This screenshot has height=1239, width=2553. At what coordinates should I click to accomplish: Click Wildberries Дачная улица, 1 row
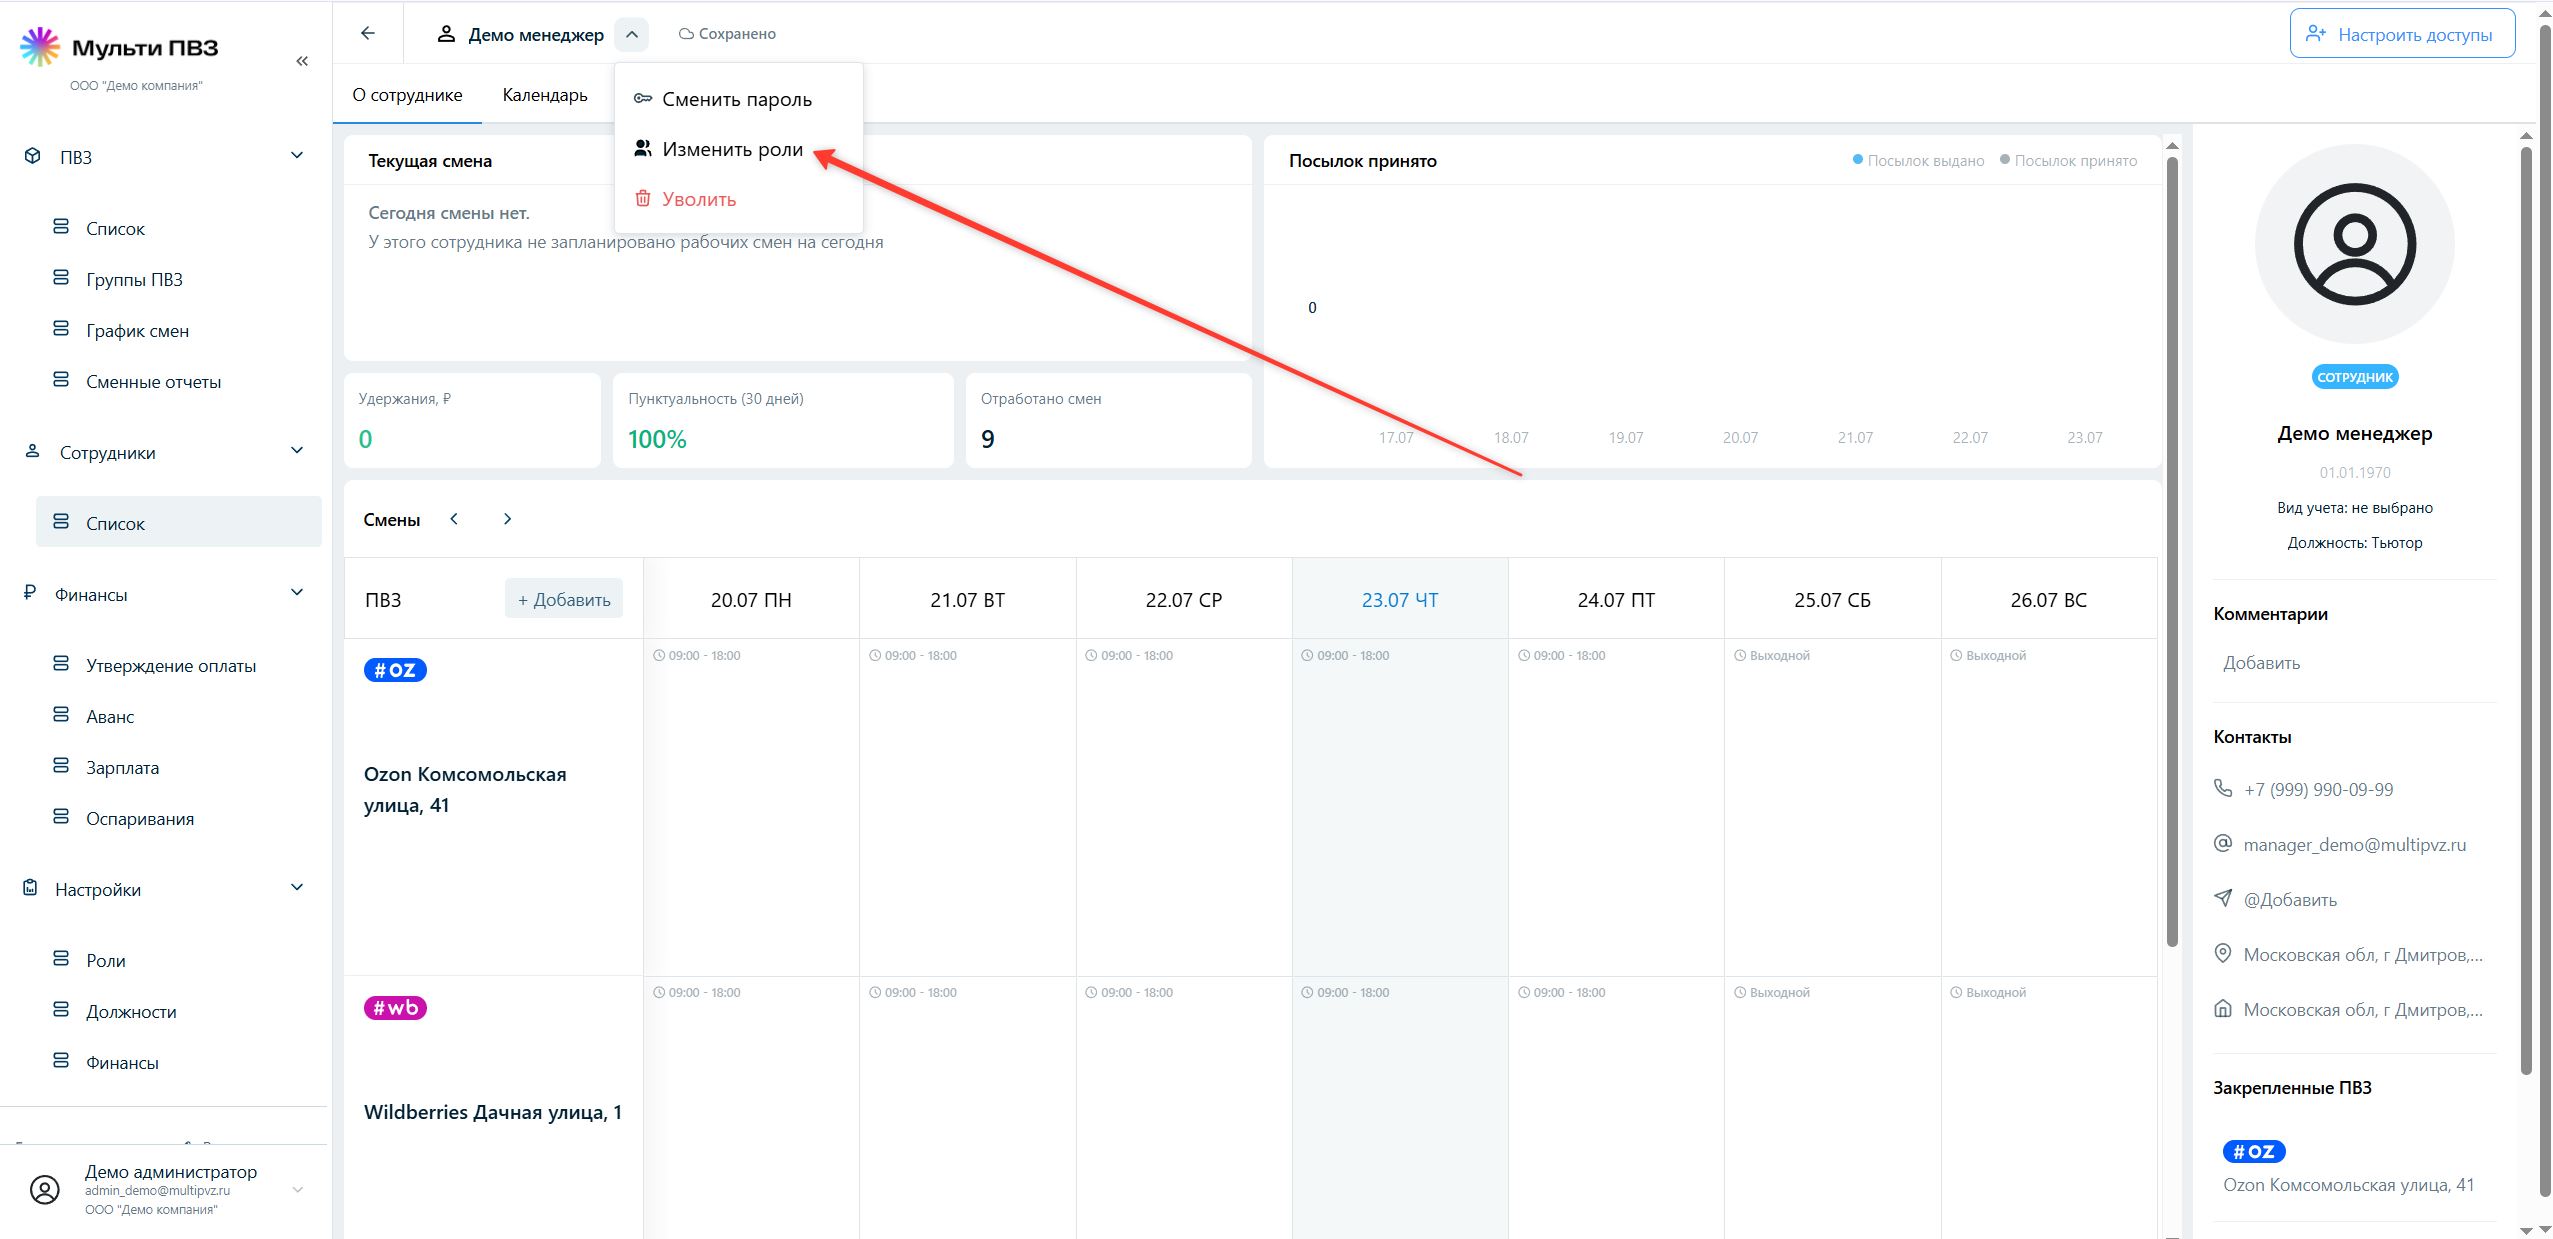[x=493, y=1111]
